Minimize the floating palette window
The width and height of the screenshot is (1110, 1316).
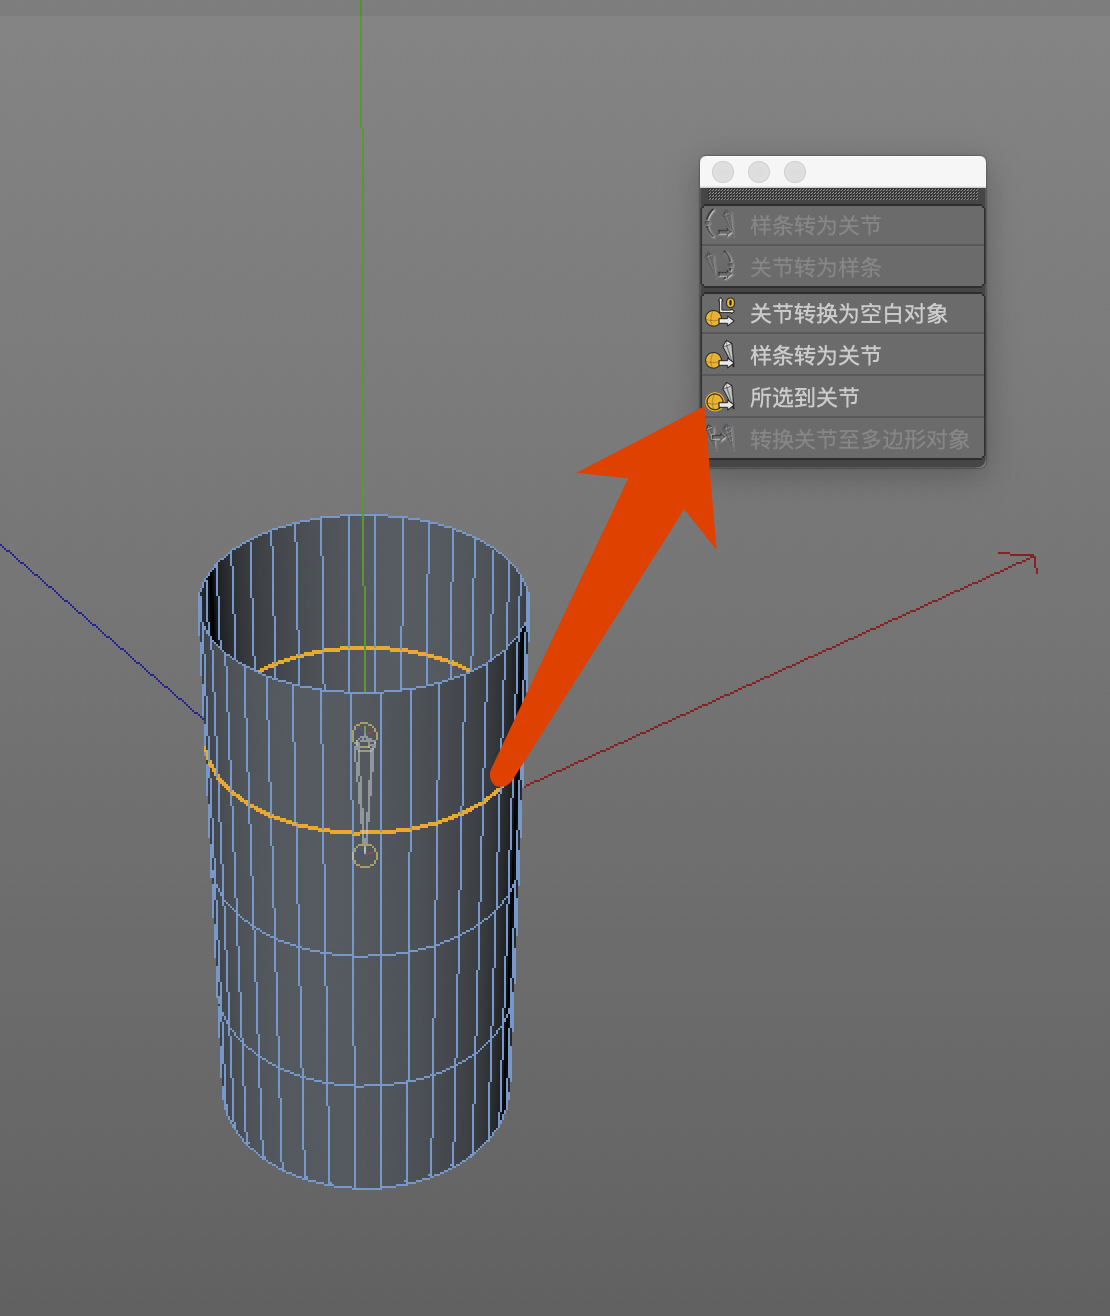pos(758,172)
